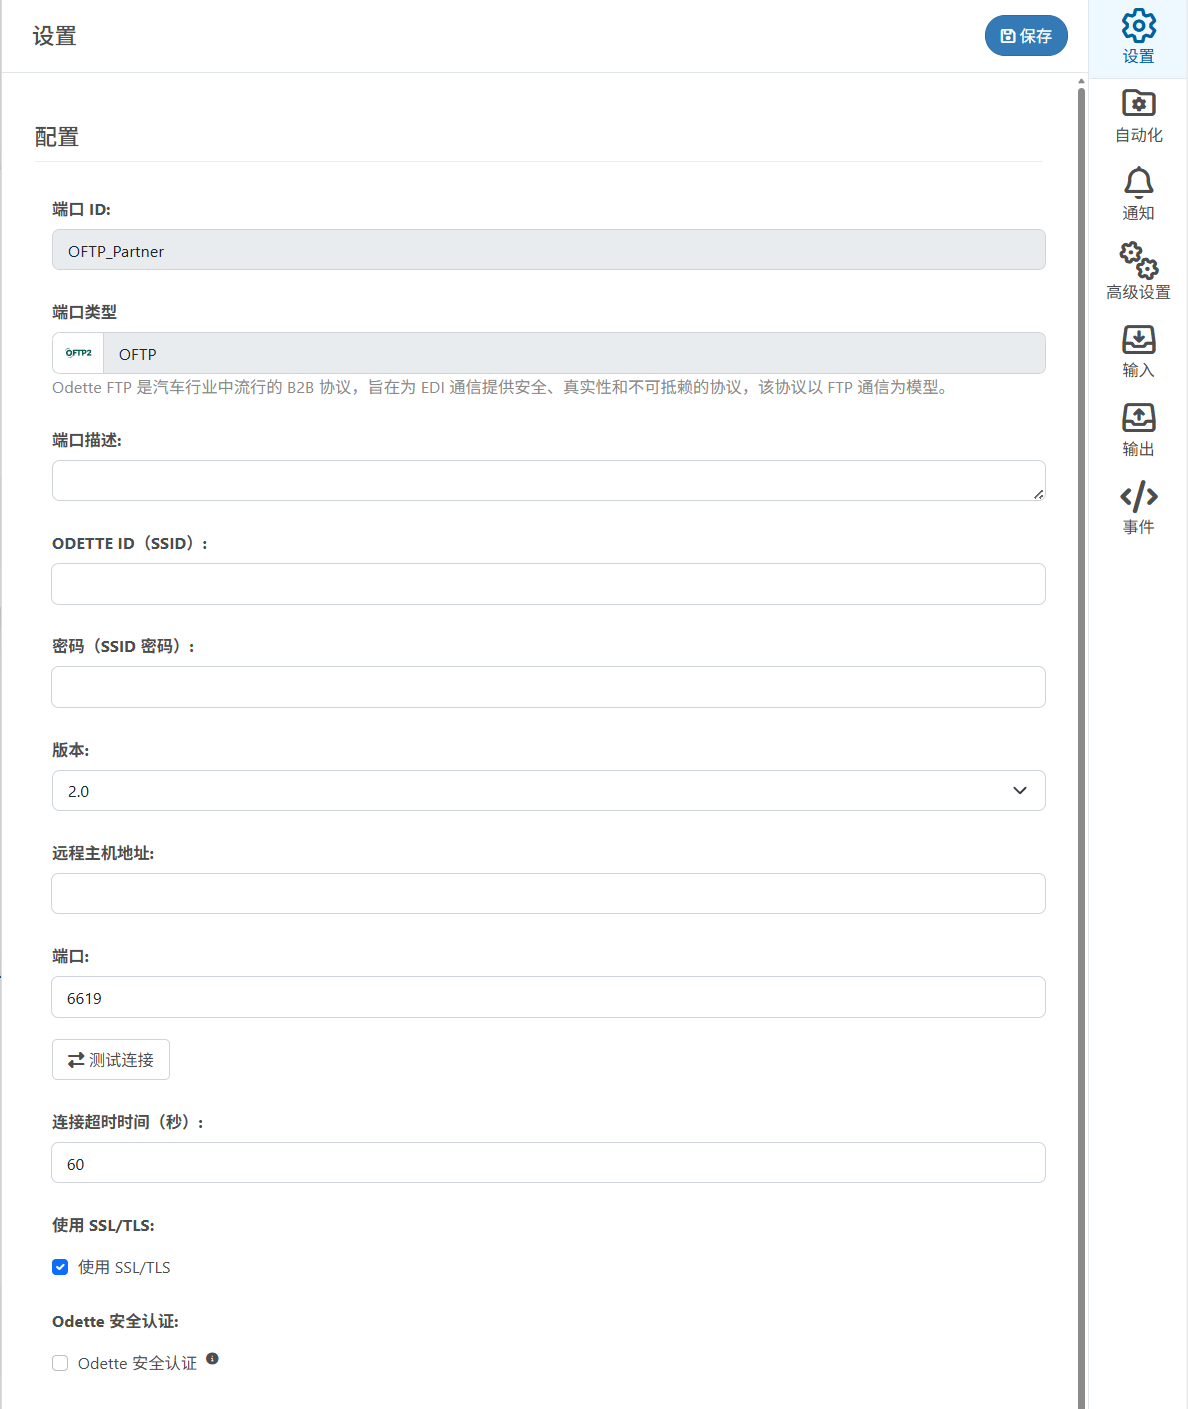Viewport: 1188px width, 1409px height.
Task: Click the 测试连接 button
Action: [x=111, y=1060]
